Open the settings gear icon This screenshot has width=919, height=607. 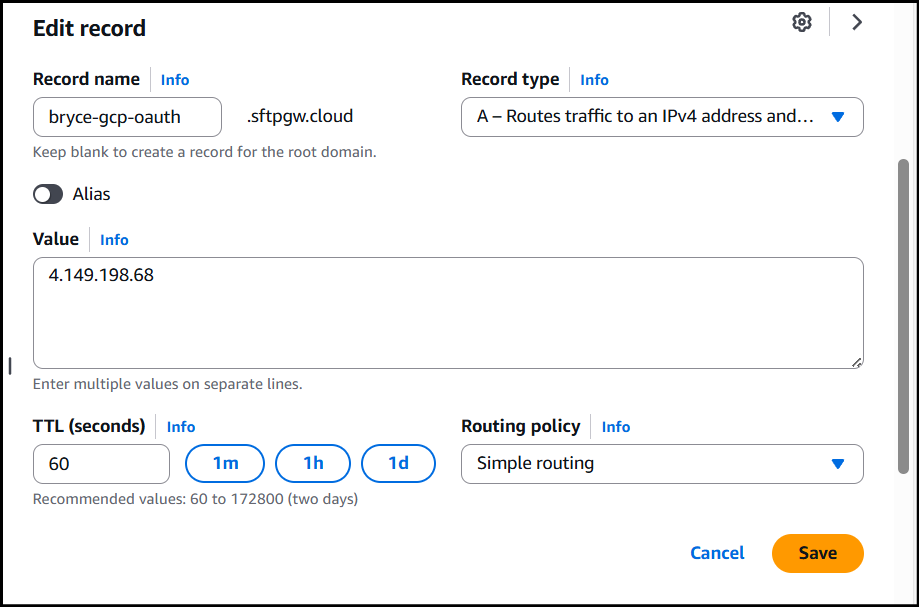pyautogui.click(x=802, y=22)
